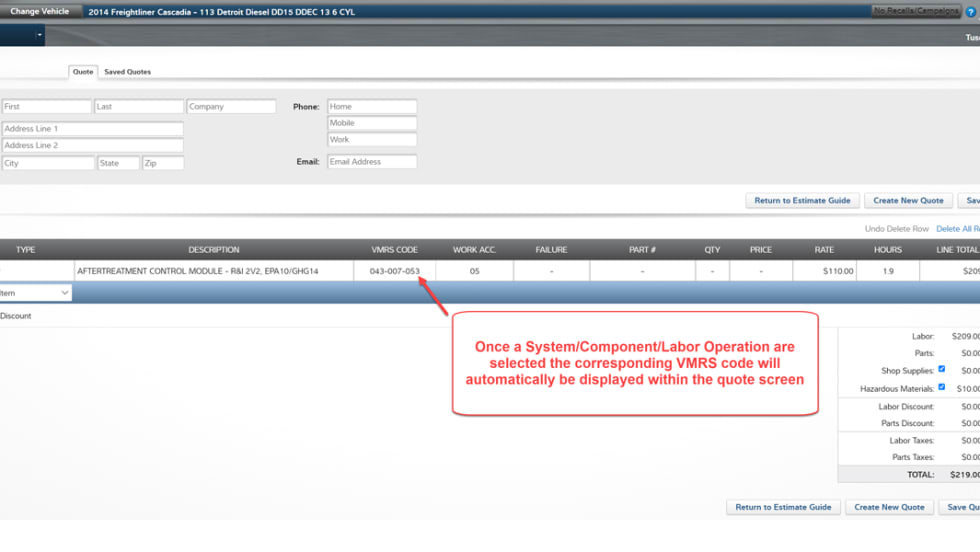Select the Quote tab
Screen dimensions: 980x552
pos(83,72)
